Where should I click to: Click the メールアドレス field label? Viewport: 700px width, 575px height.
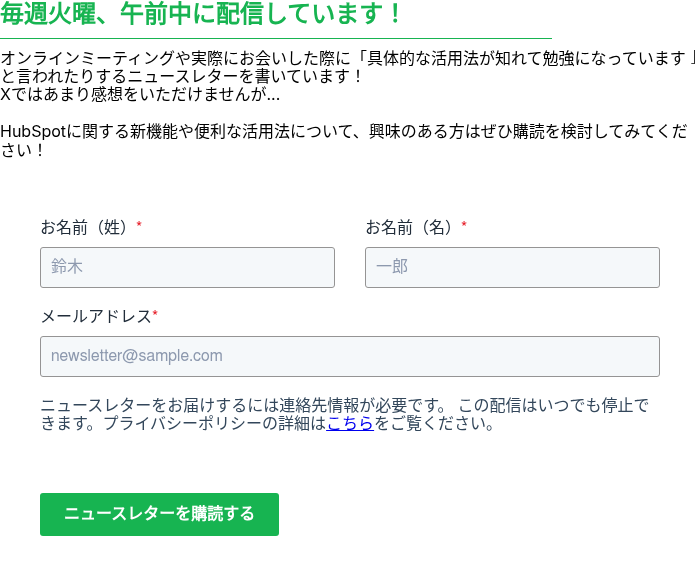96,317
